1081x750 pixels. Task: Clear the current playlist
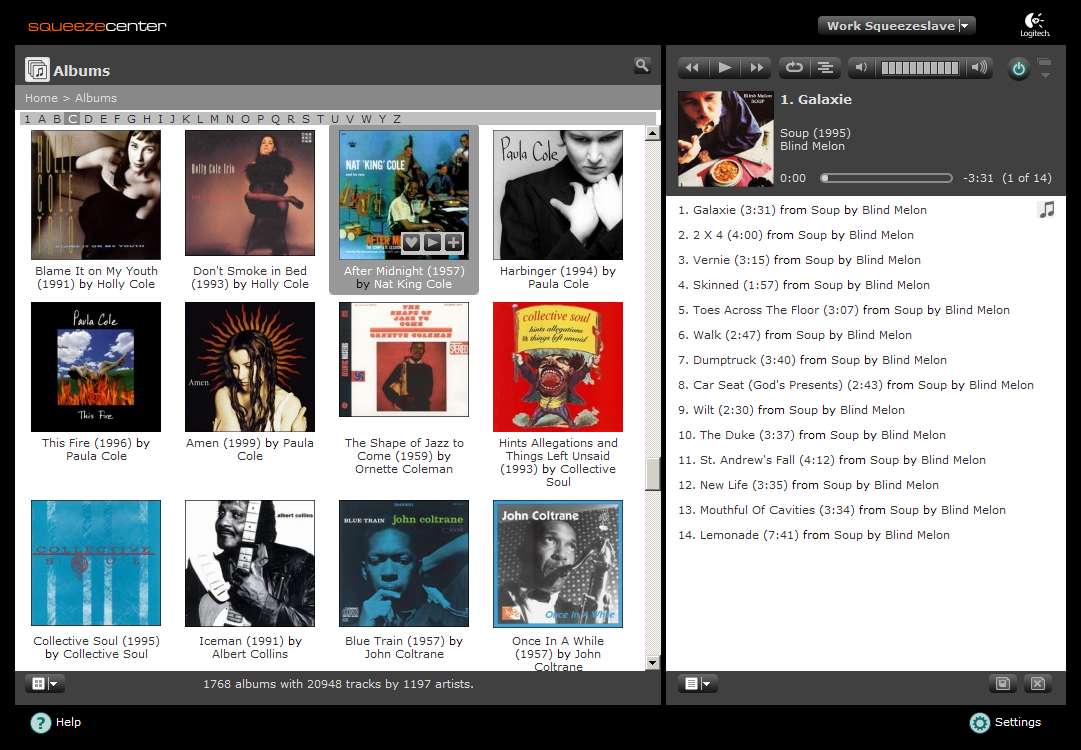tap(1037, 684)
